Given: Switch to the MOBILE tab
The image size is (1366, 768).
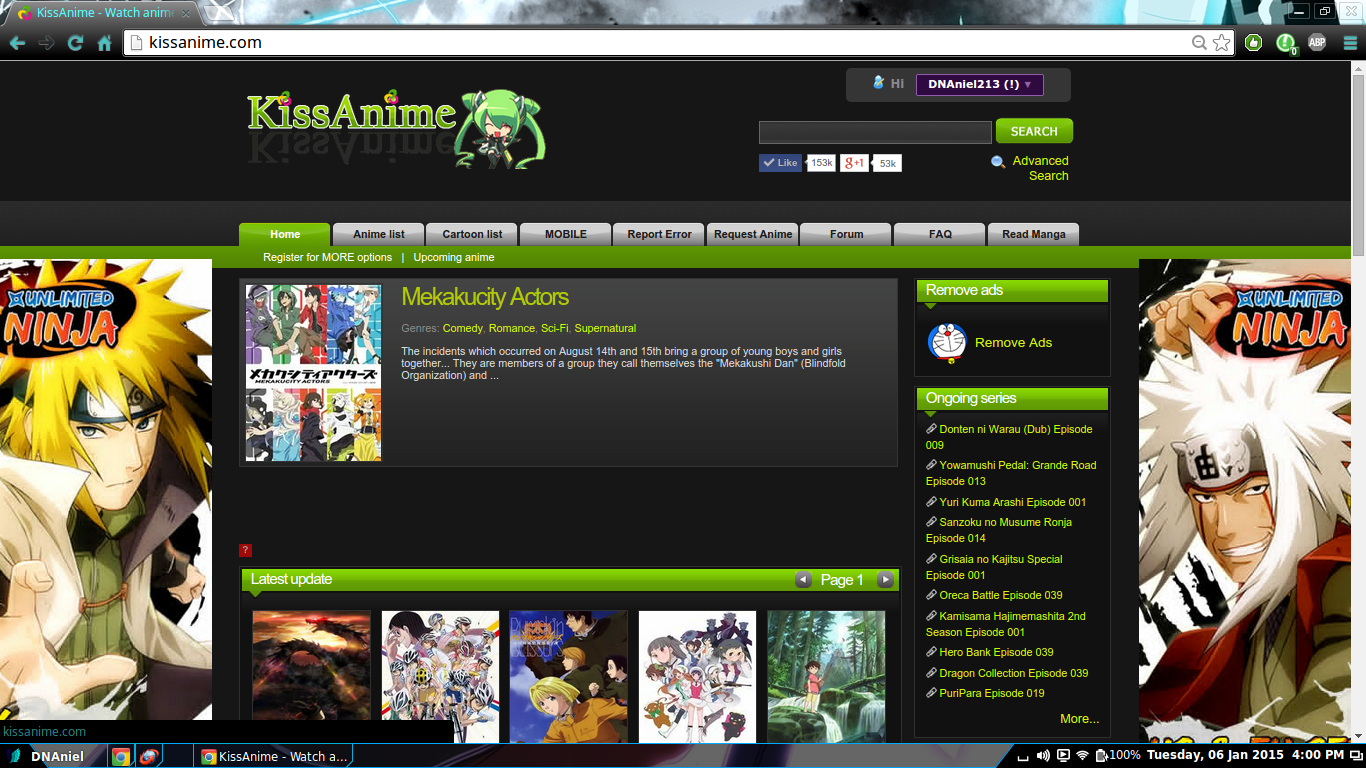Looking at the screenshot, I should click(x=566, y=234).
